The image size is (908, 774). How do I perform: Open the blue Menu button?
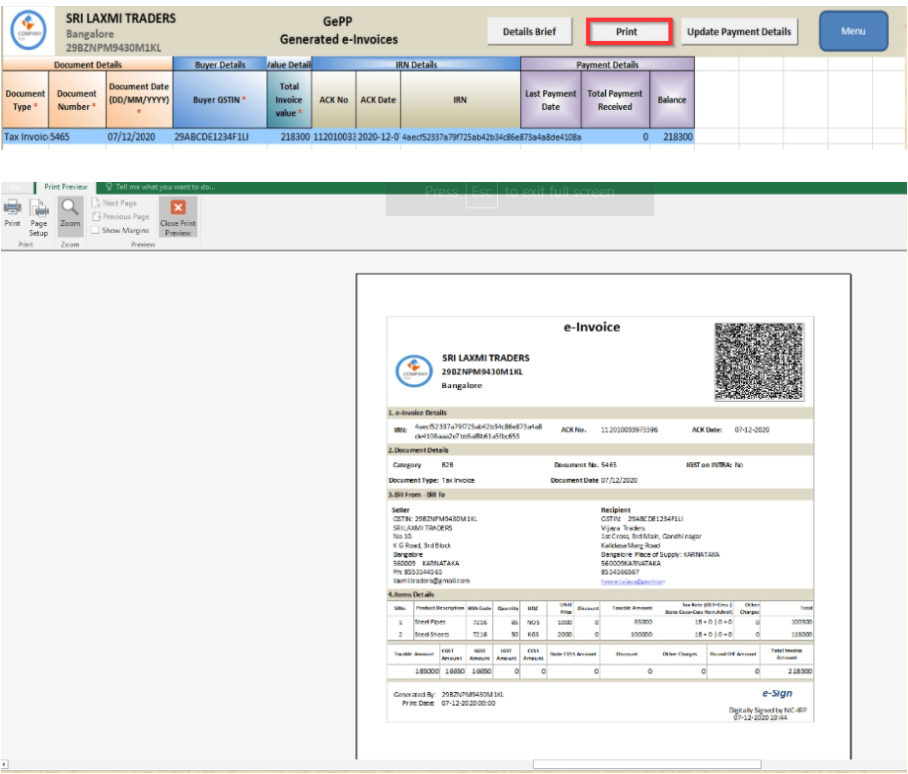(x=853, y=31)
